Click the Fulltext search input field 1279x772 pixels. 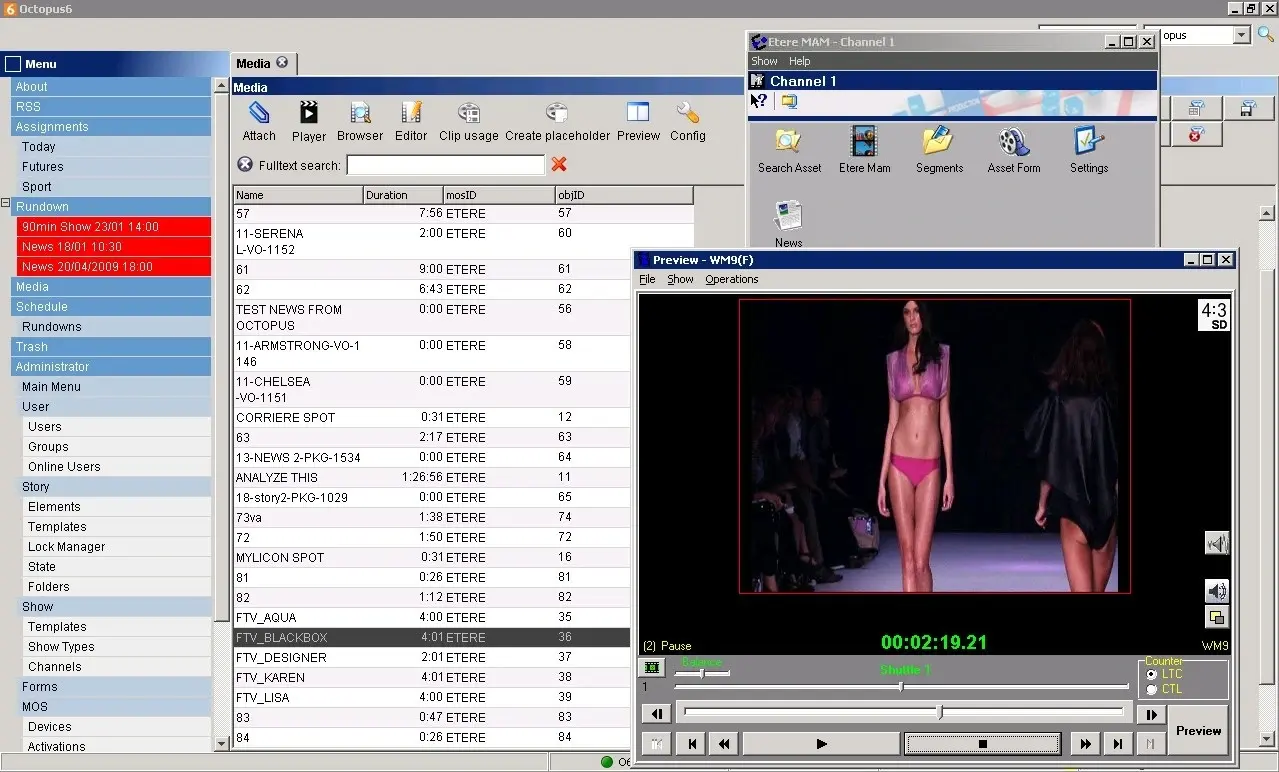445,165
